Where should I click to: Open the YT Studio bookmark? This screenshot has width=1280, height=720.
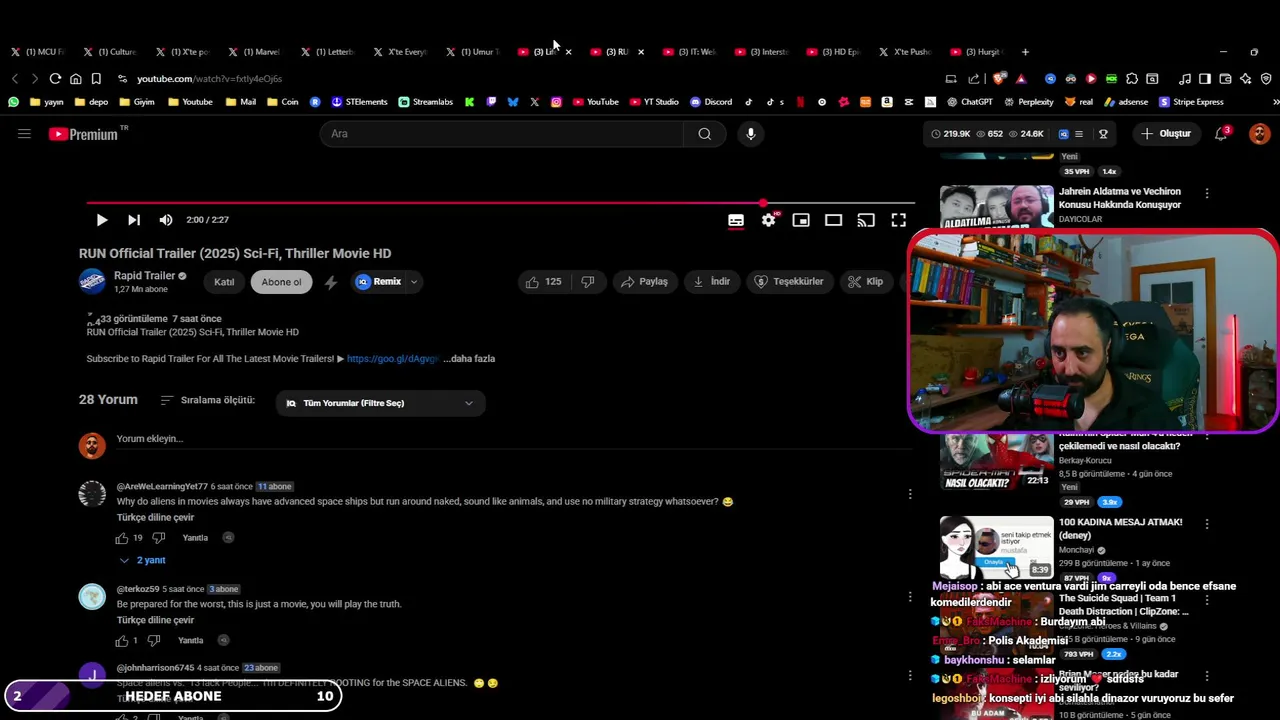point(655,102)
